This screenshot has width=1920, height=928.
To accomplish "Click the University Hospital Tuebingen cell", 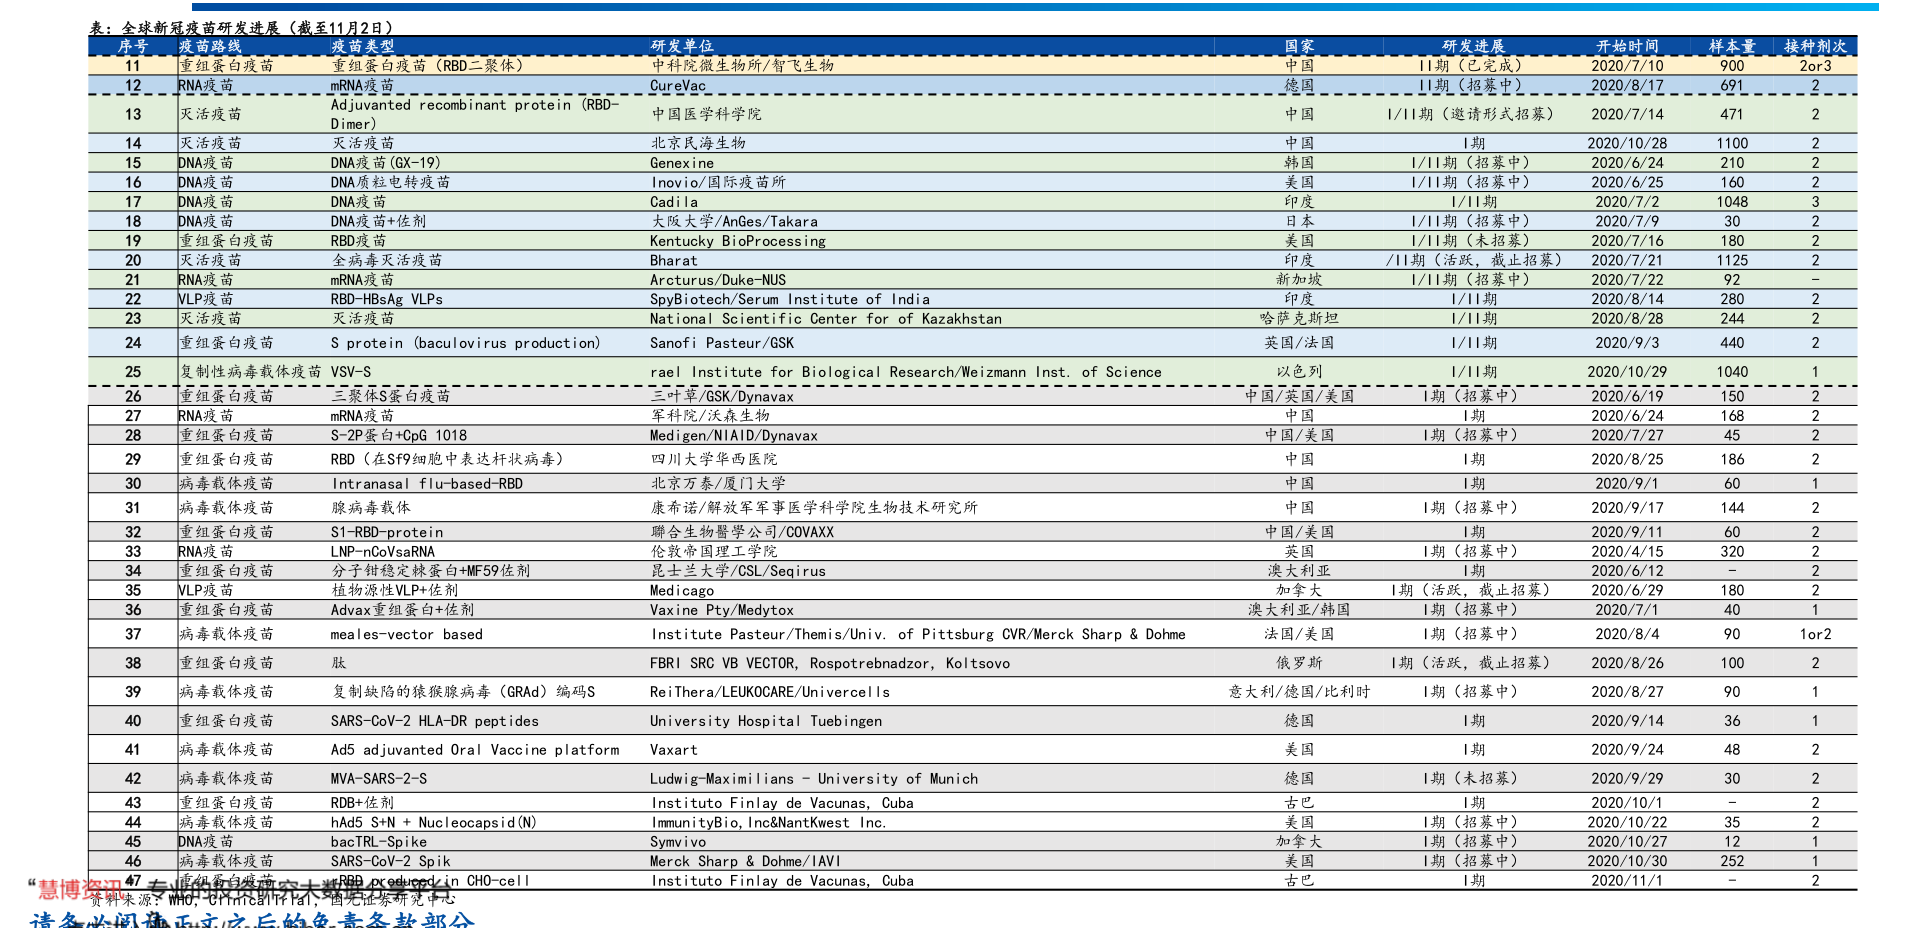I will pyautogui.click(x=766, y=721).
